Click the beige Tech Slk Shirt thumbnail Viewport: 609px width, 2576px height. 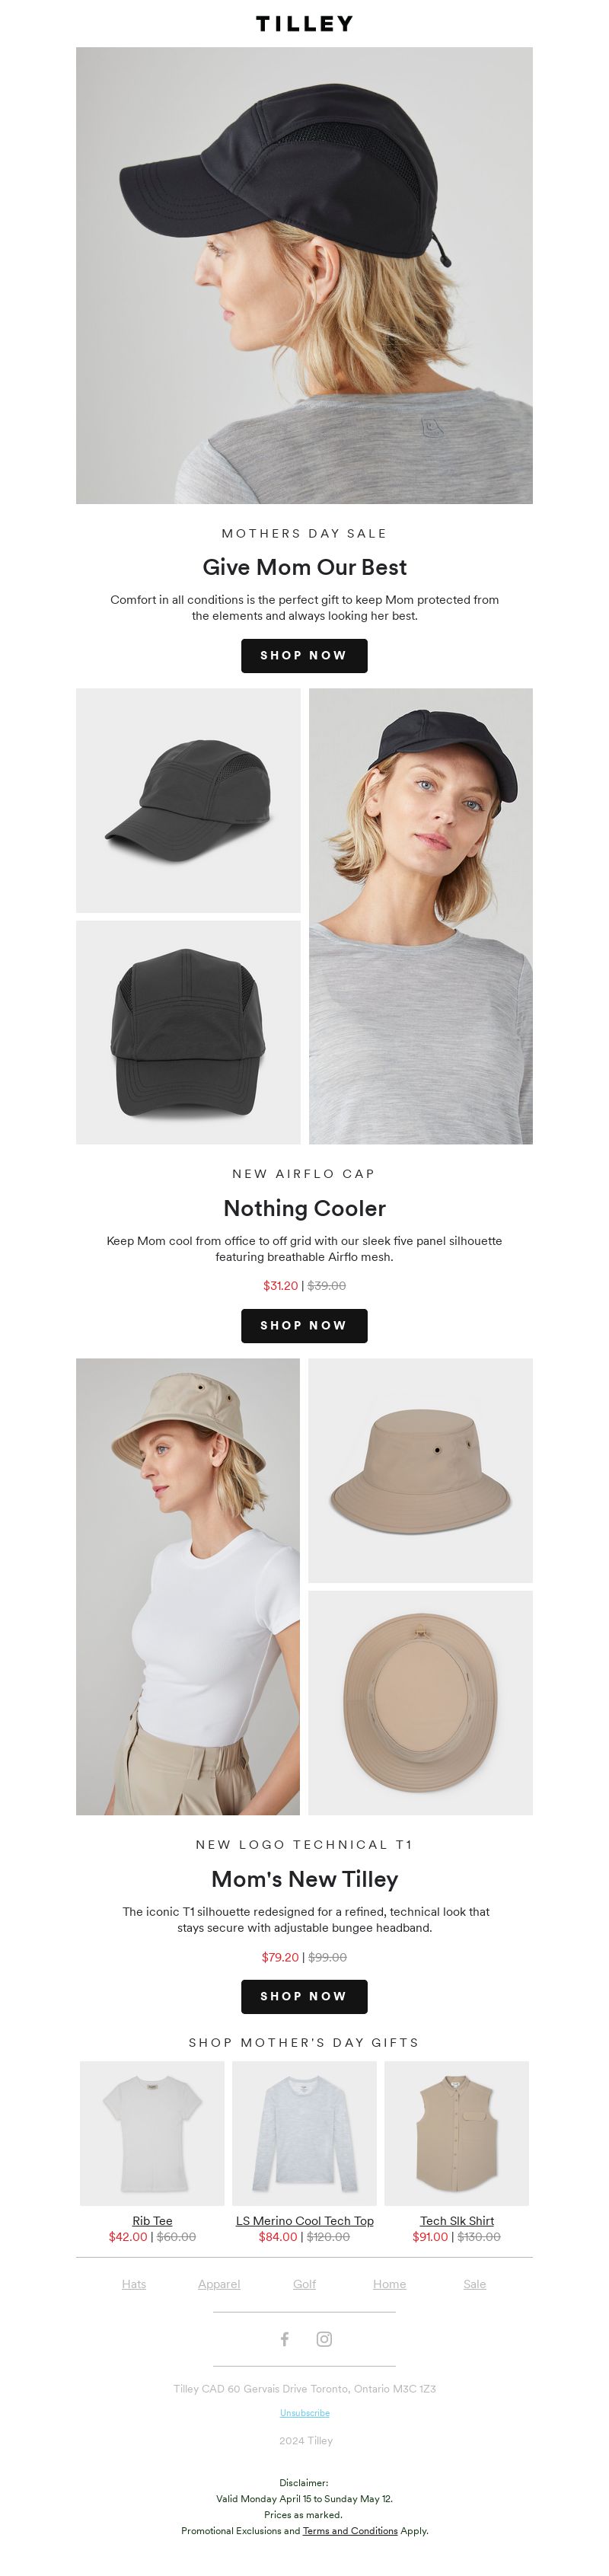tap(457, 2133)
